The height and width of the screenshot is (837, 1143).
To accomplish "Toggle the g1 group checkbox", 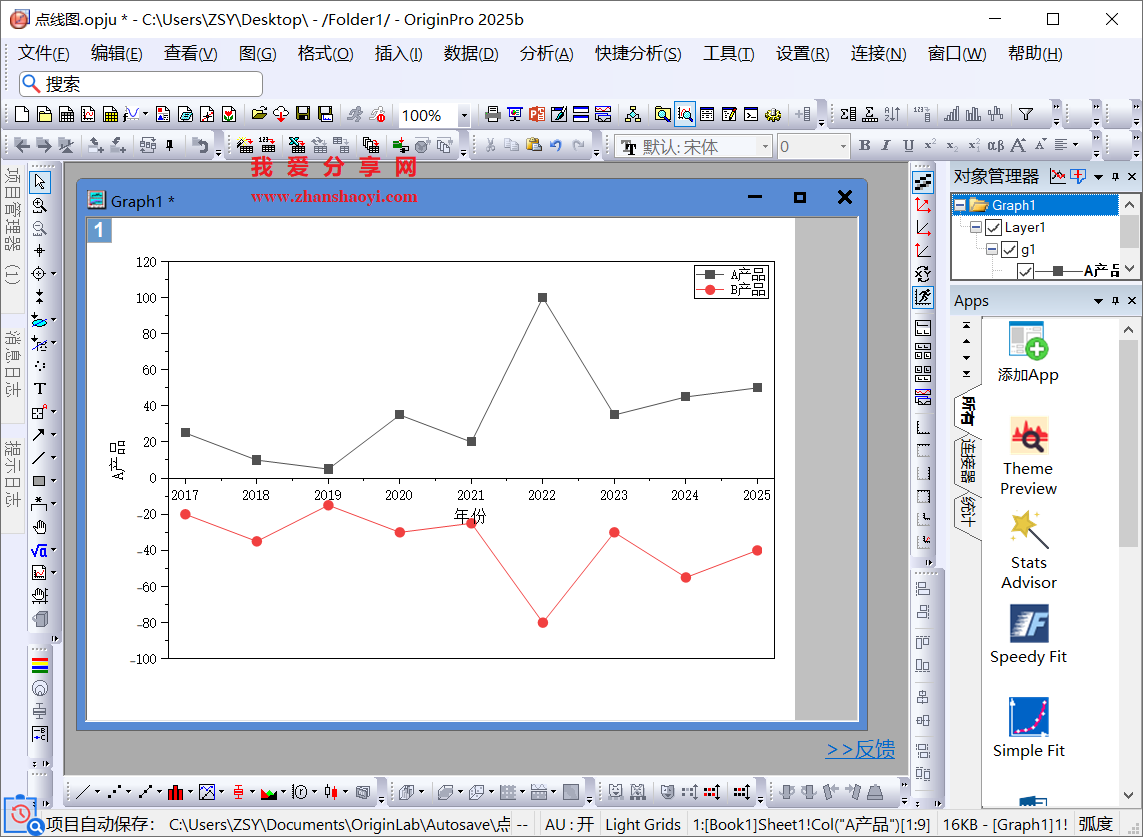I will pyautogui.click(x=1009, y=250).
